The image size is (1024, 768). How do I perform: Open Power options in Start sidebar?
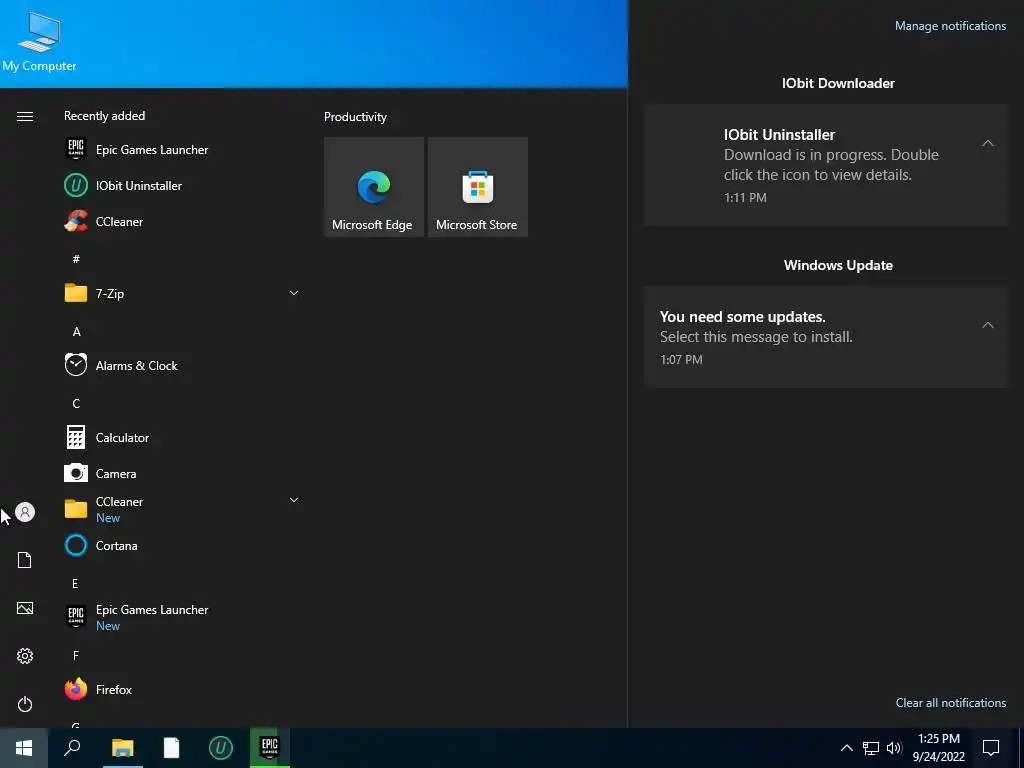coord(25,704)
